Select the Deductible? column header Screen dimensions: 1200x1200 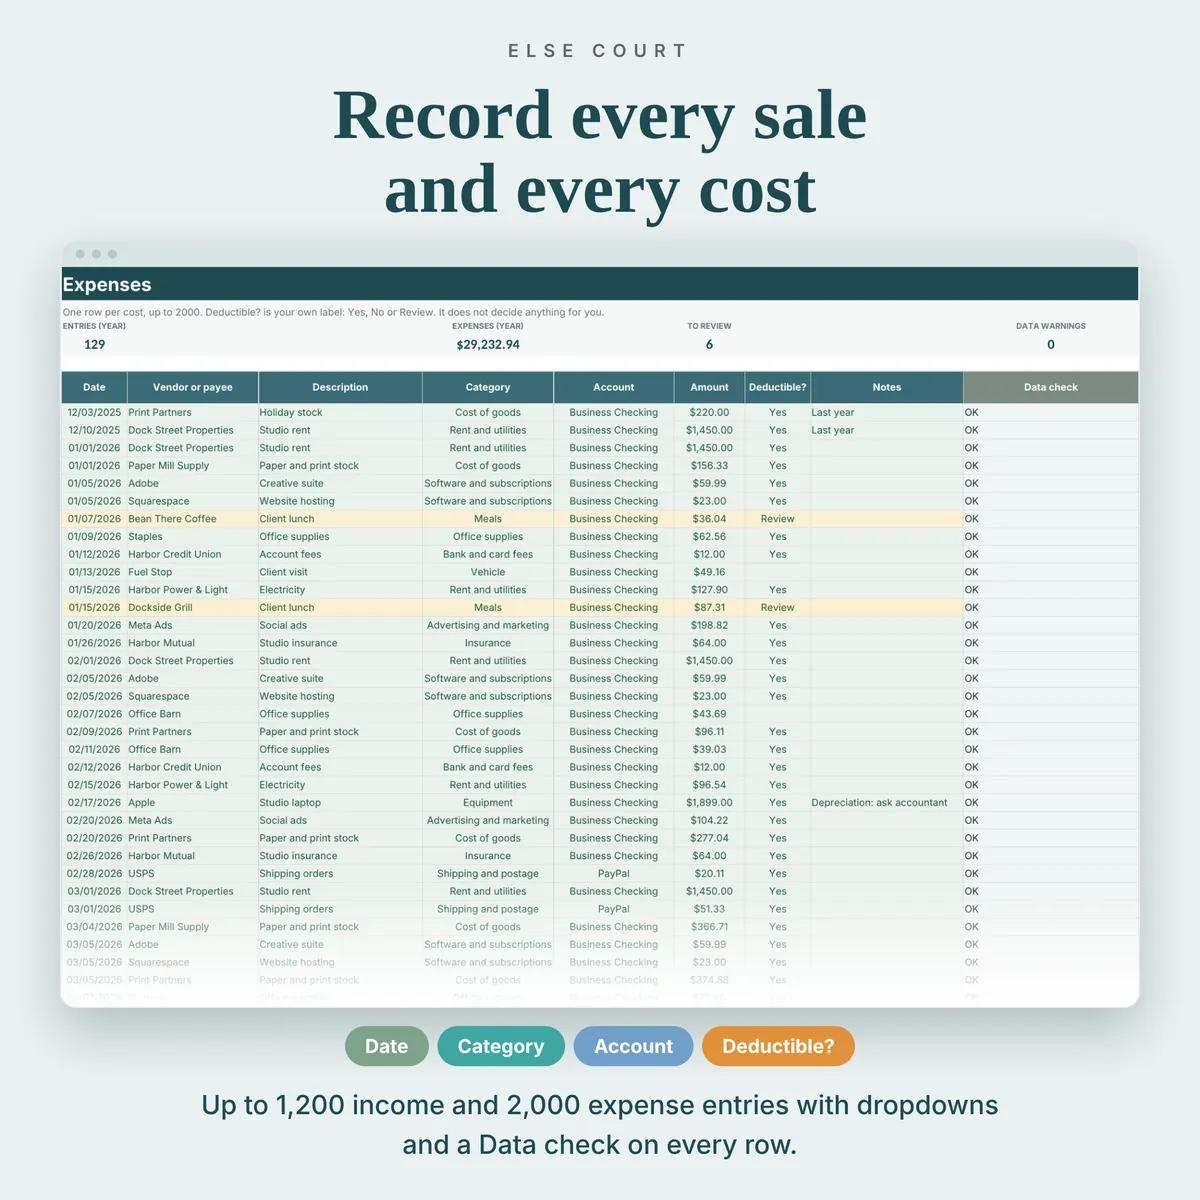pos(777,387)
